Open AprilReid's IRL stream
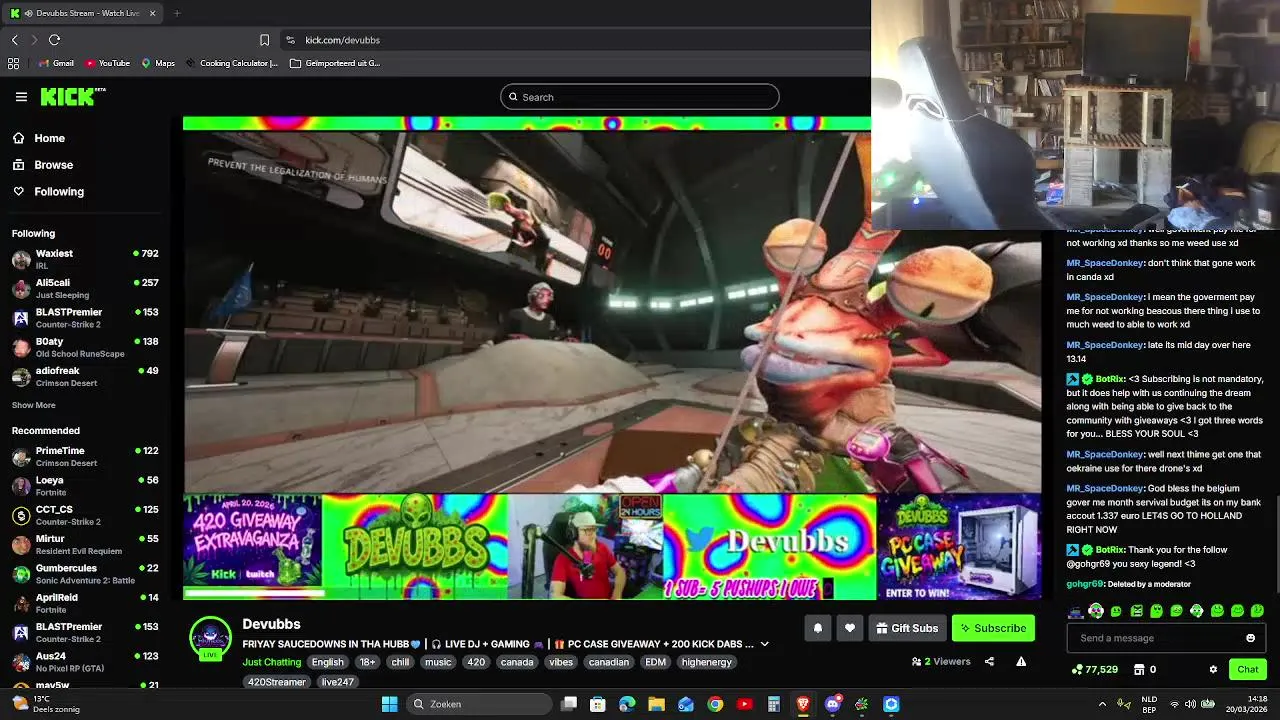 [85, 603]
